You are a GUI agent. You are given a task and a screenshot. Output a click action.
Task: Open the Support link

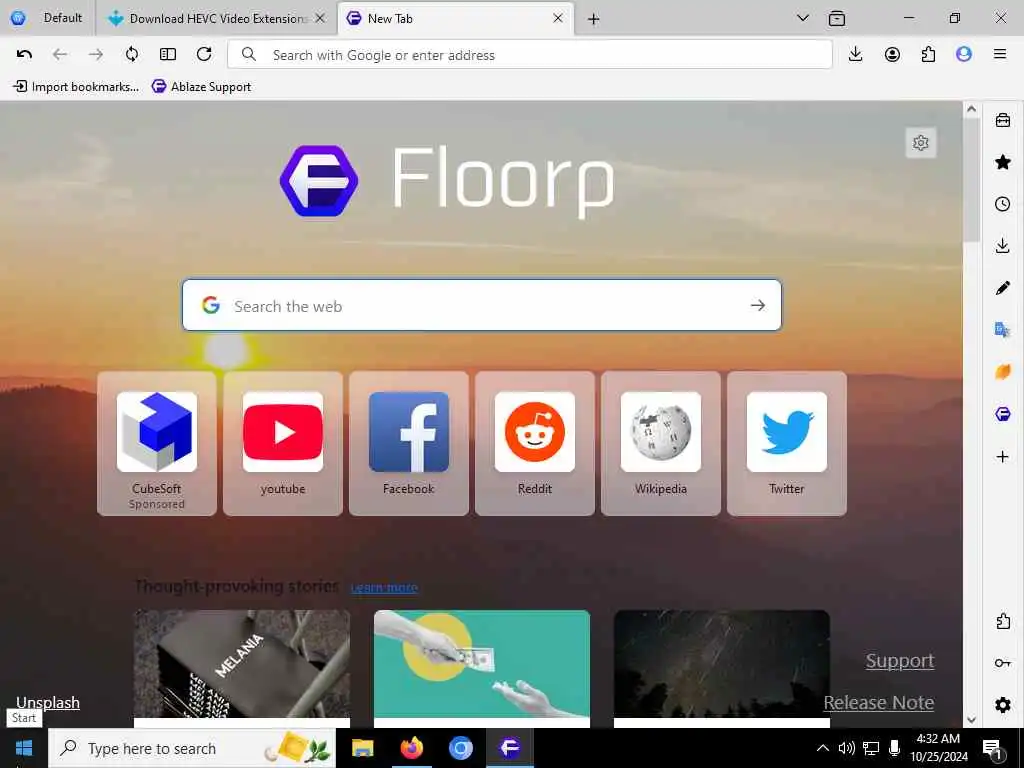pyautogui.click(x=900, y=661)
